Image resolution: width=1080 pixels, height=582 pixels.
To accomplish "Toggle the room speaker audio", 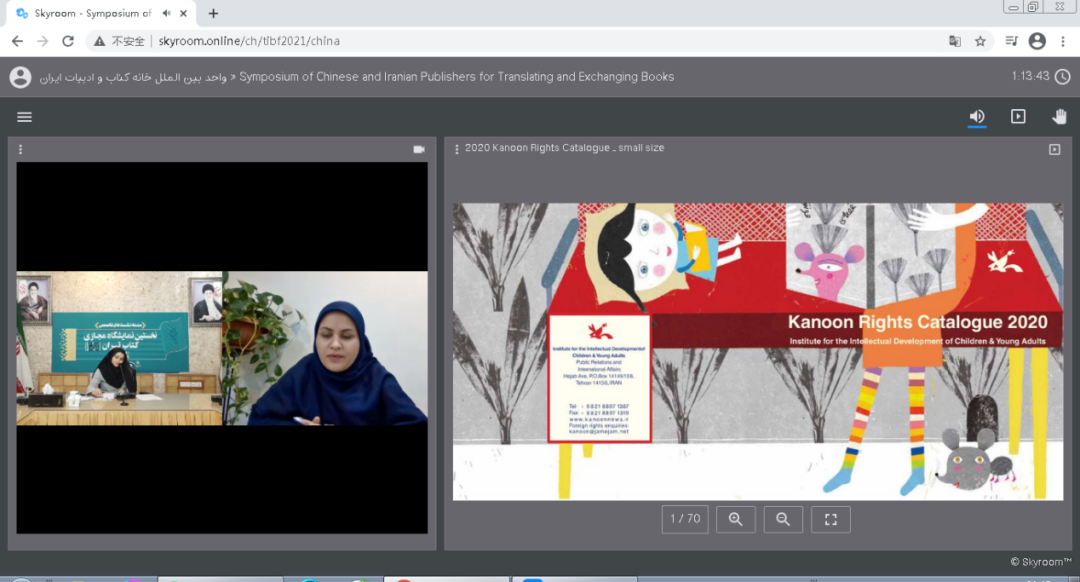I will (977, 117).
